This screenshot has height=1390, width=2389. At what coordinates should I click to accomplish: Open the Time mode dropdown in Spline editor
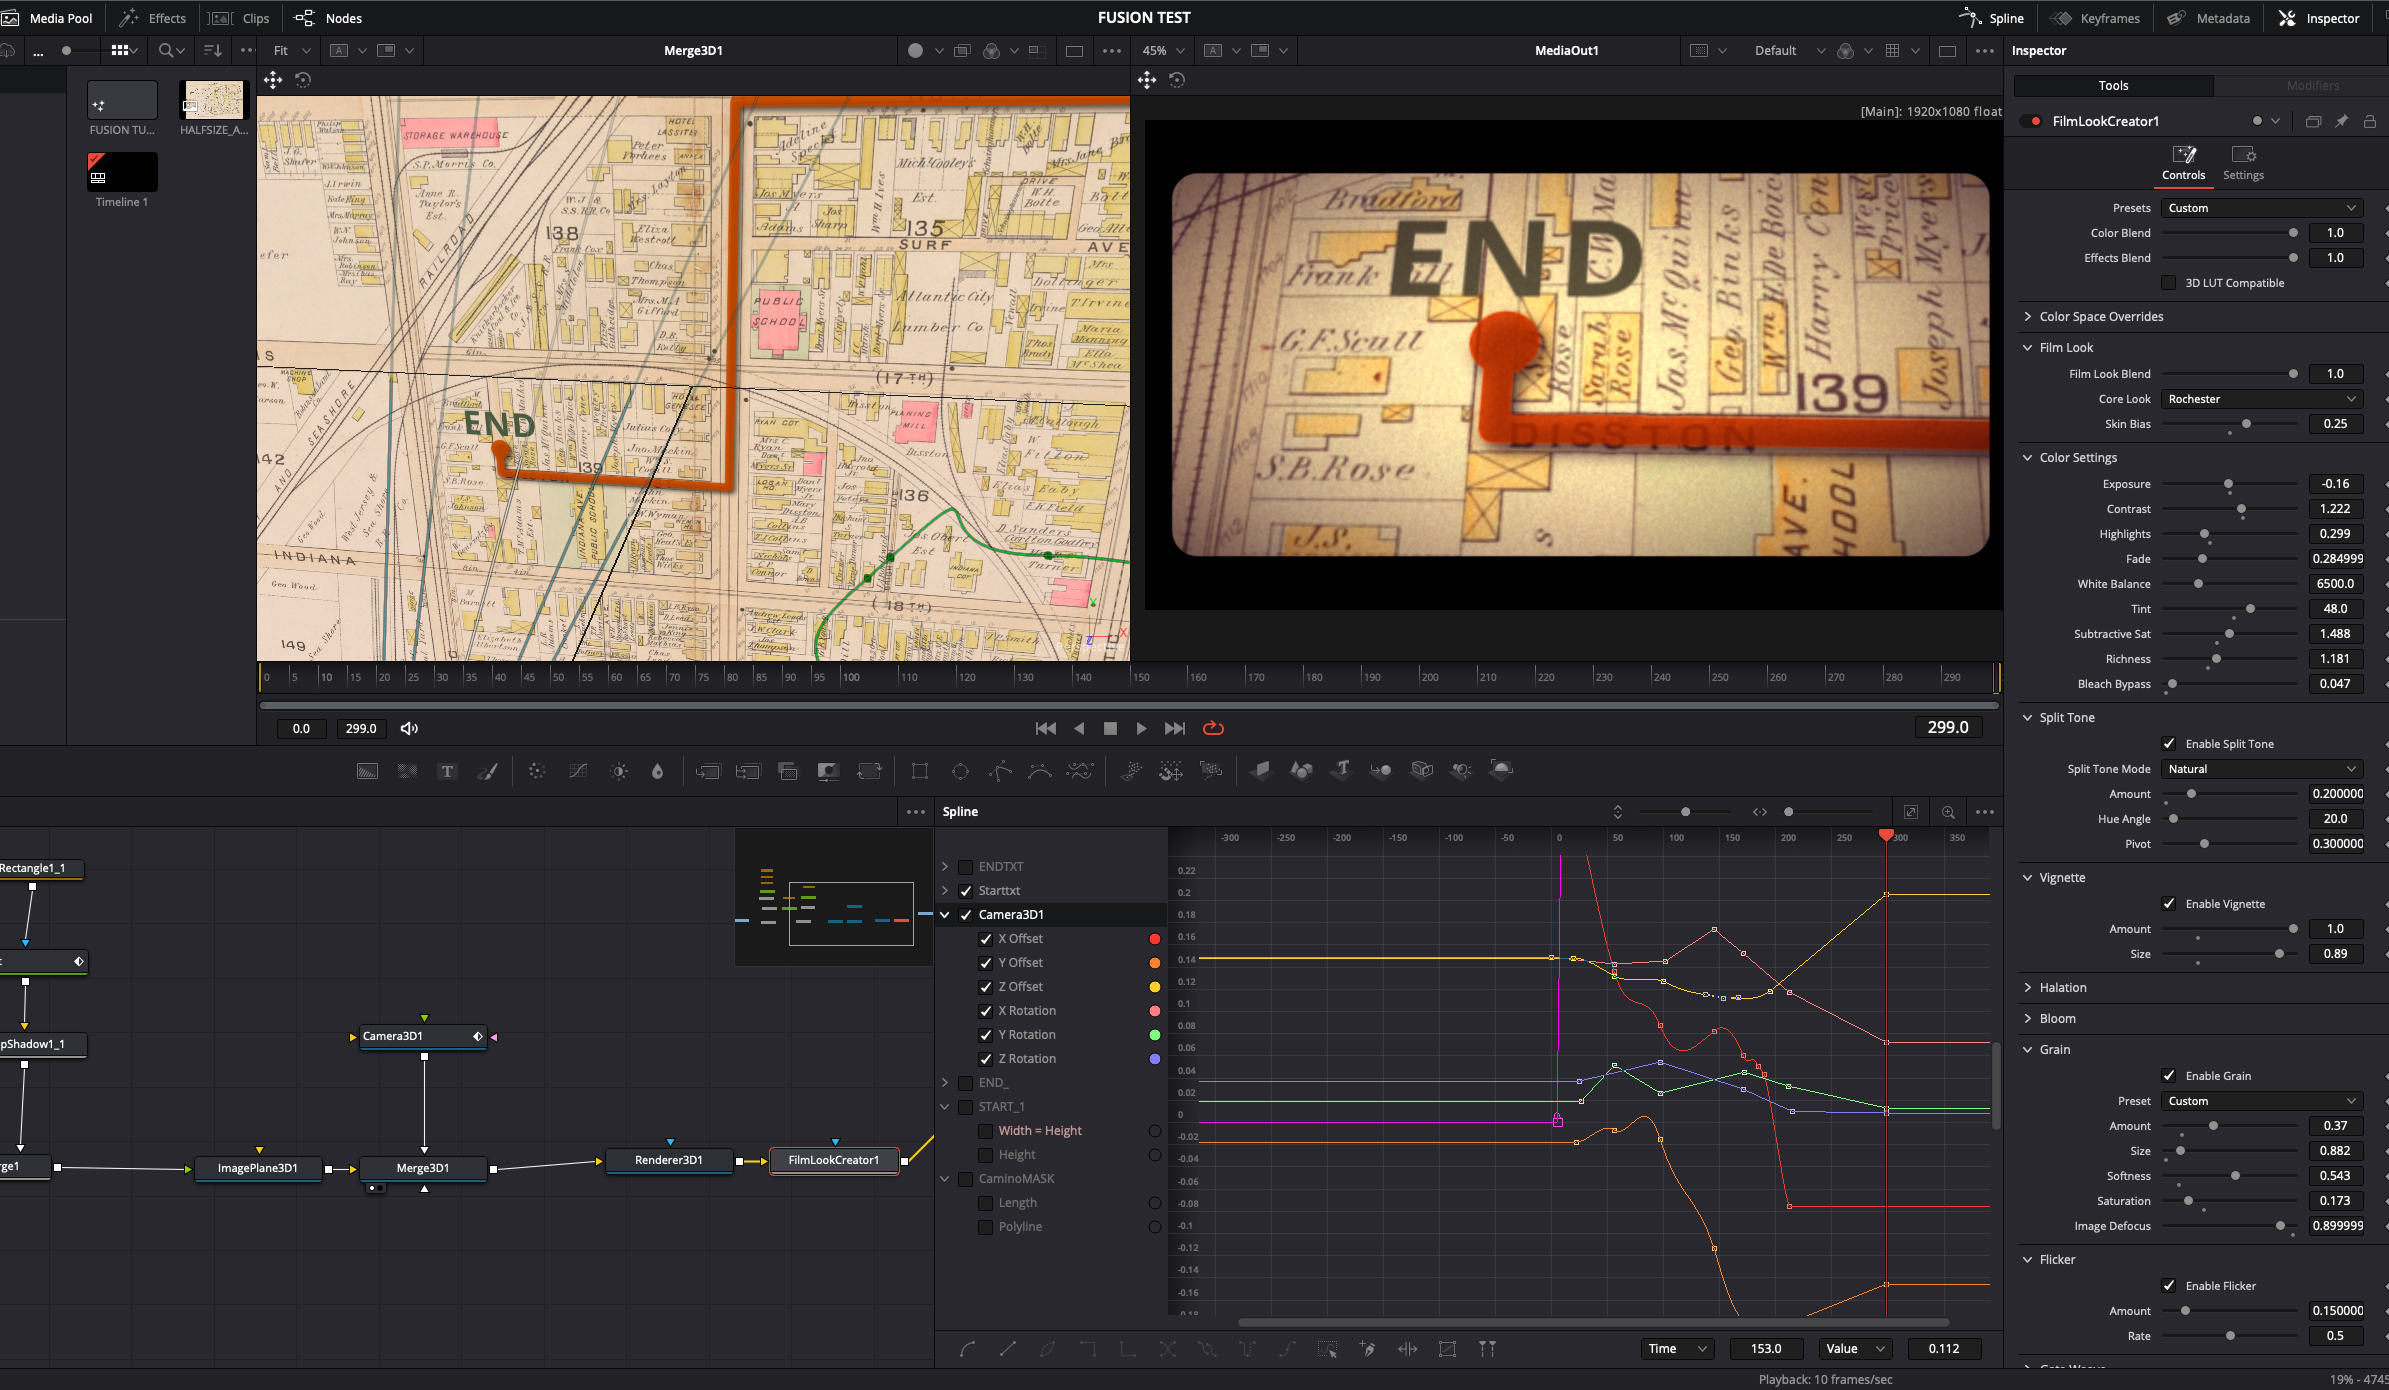(x=1677, y=1349)
